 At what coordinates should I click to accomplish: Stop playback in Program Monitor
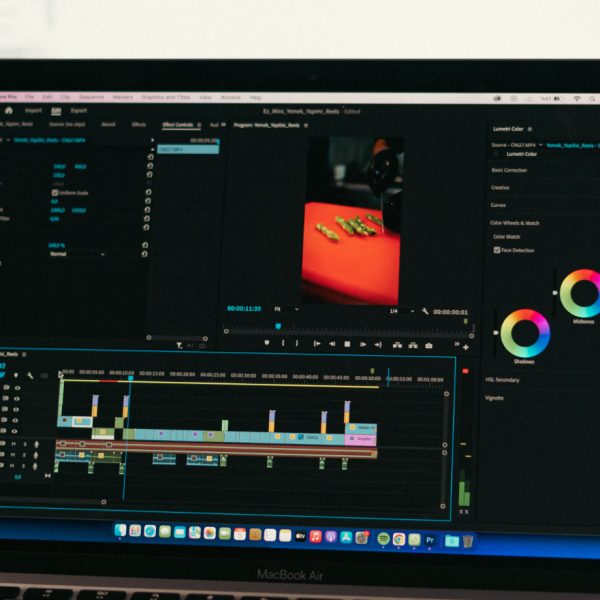pos(347,344)
